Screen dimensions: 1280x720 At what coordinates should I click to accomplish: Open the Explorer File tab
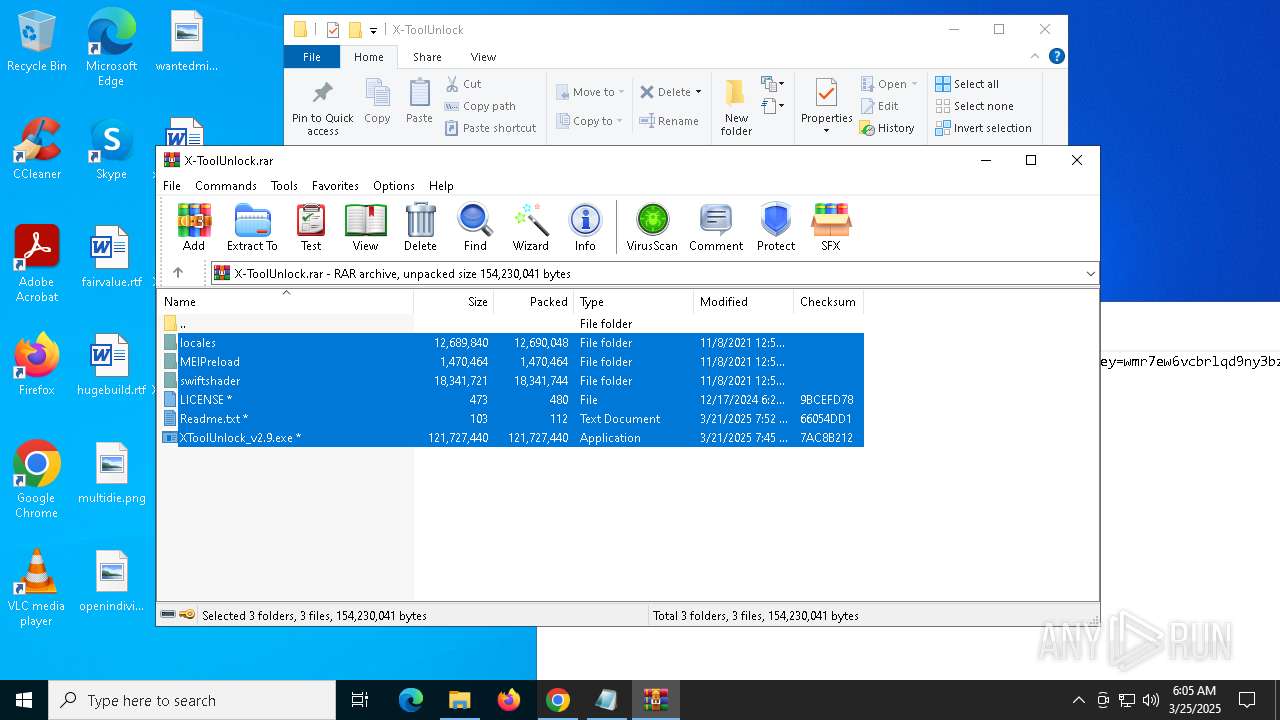(312, 57)
